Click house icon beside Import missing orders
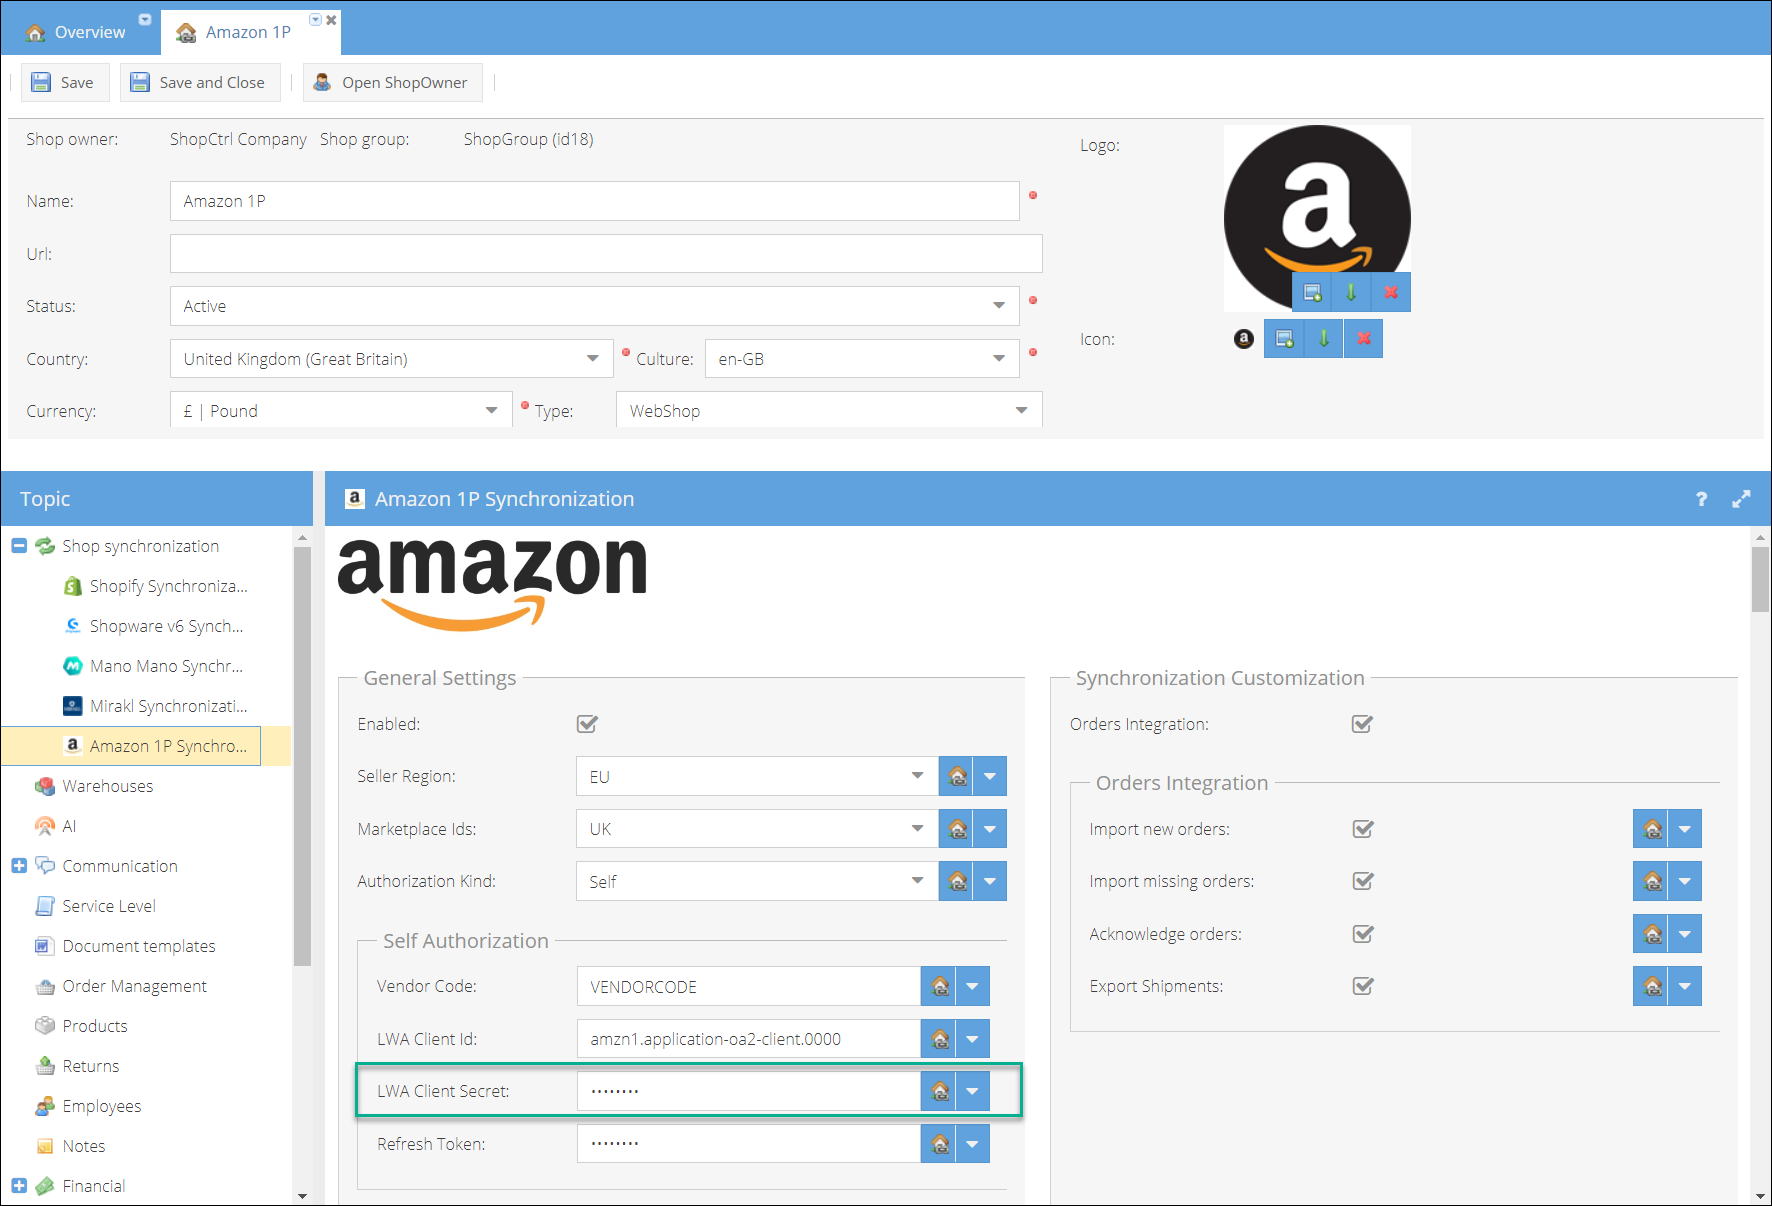 pyautogui.click(x=1651, y=881)
